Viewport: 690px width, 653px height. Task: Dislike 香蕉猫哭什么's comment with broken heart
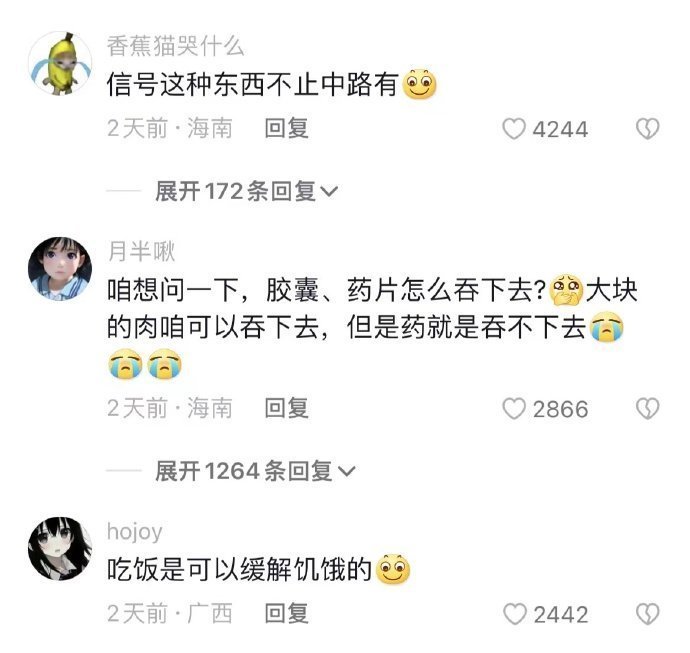click(648, 129)
